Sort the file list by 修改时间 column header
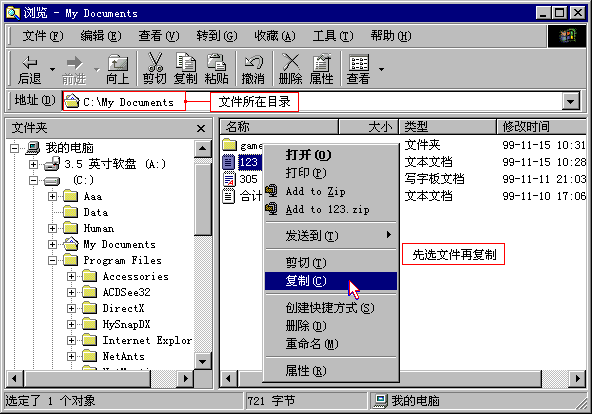 tap(541, 126)
